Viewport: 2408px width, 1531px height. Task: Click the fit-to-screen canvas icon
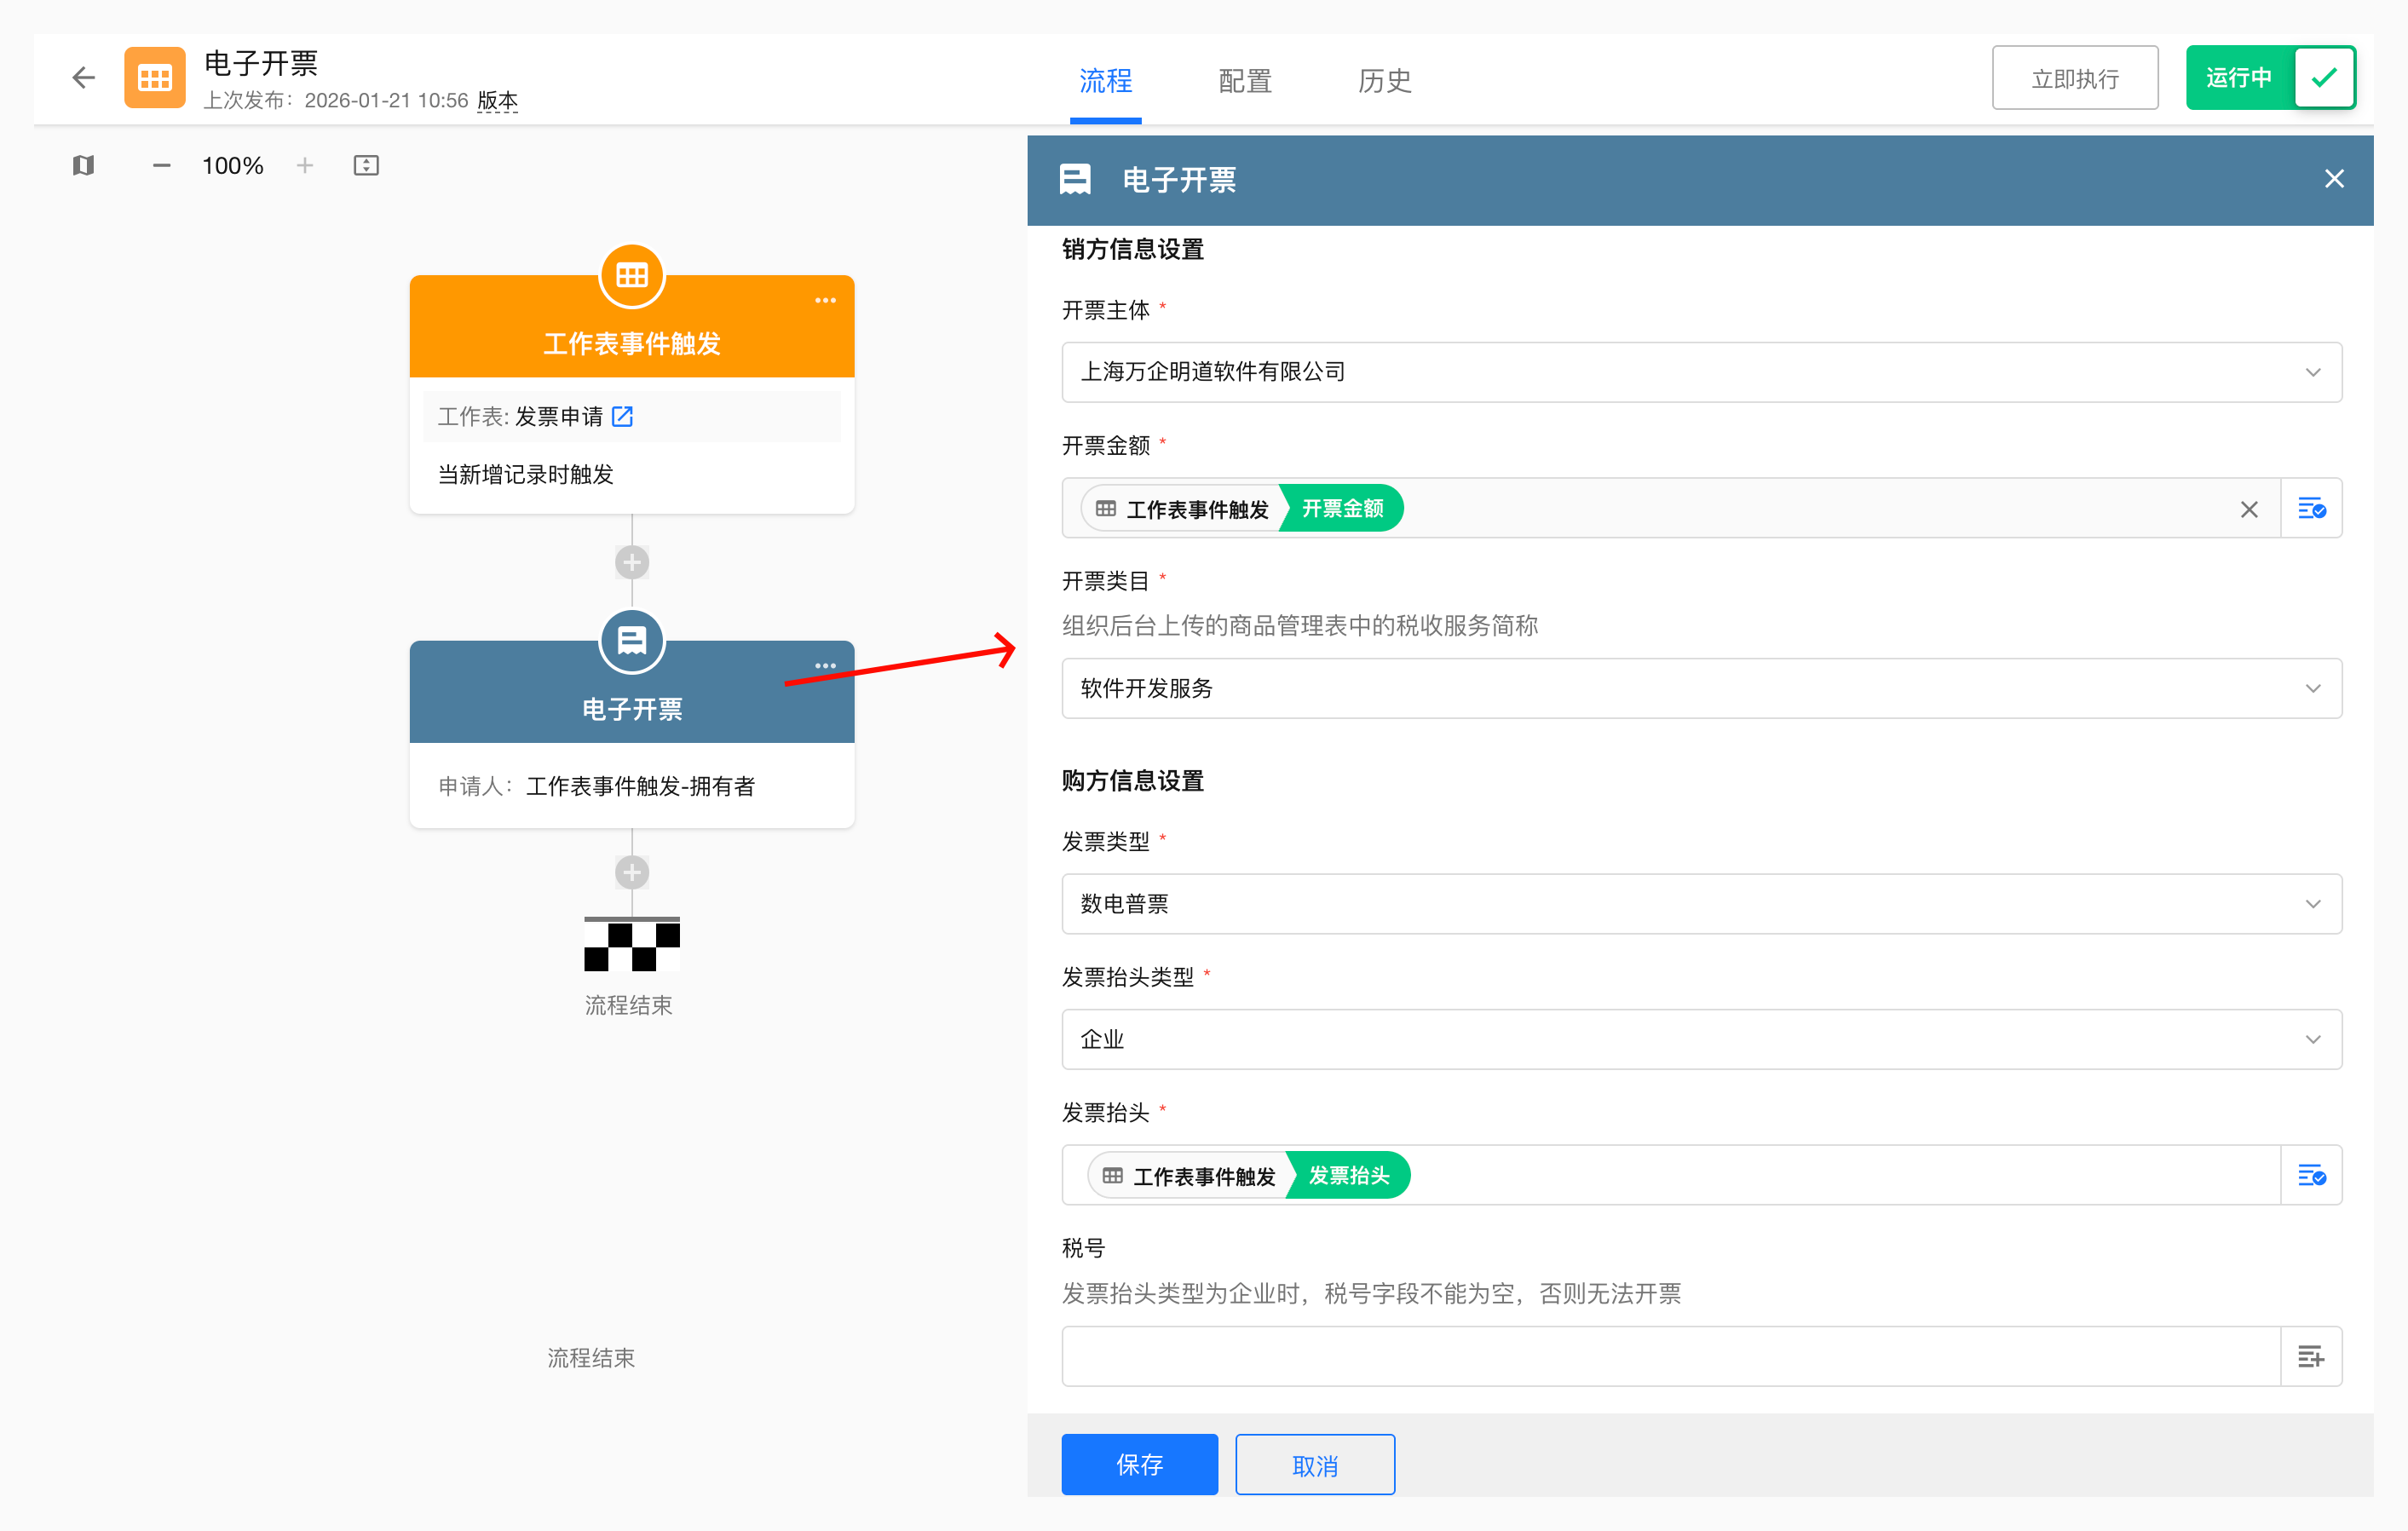click(x=366, y=166)
